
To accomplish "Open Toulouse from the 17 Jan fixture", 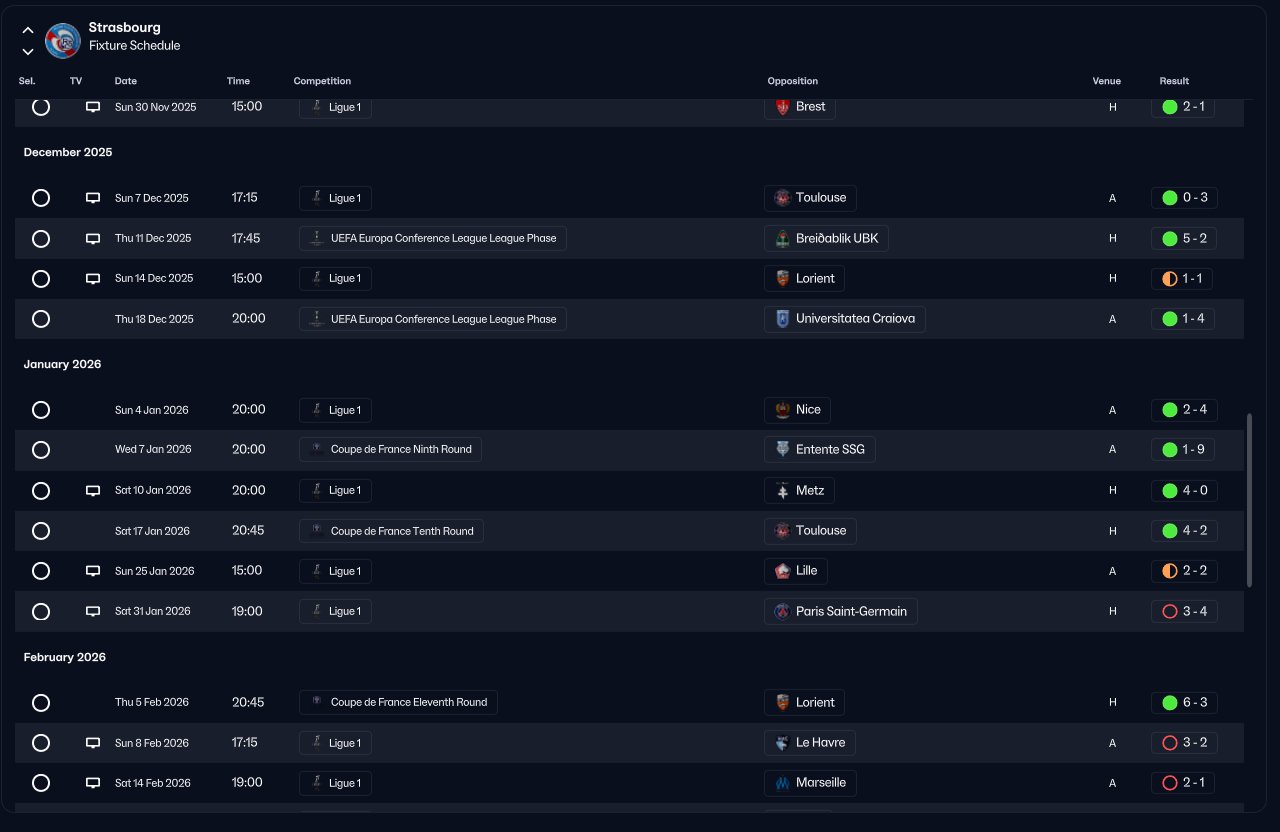I will coord(811,531).
